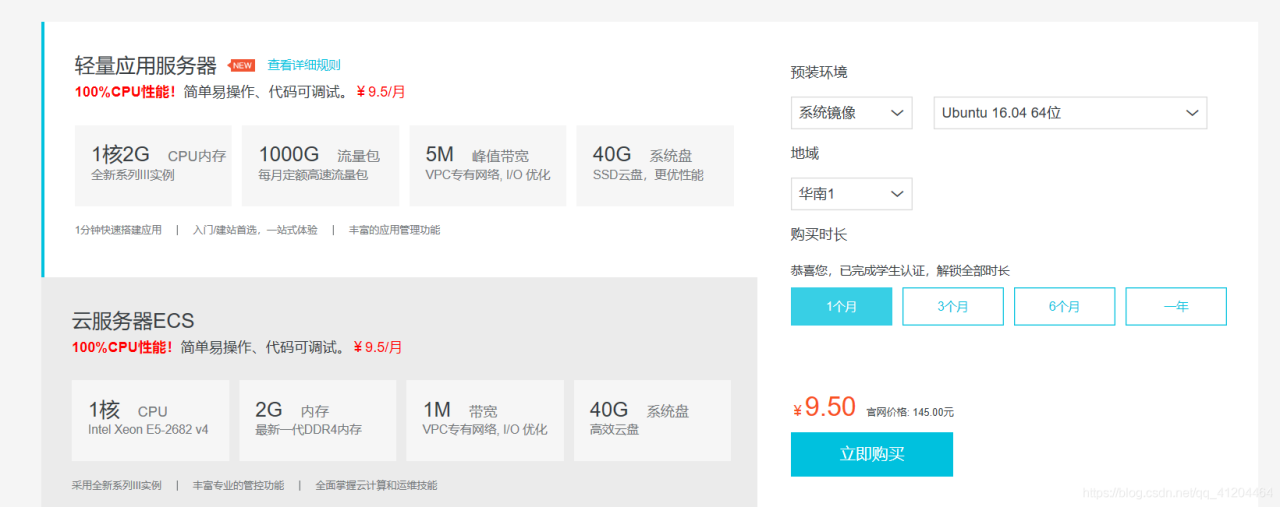1280x507 pixels.
Task: Choose the 3个月 purchase duration
Action: [952, 307]
